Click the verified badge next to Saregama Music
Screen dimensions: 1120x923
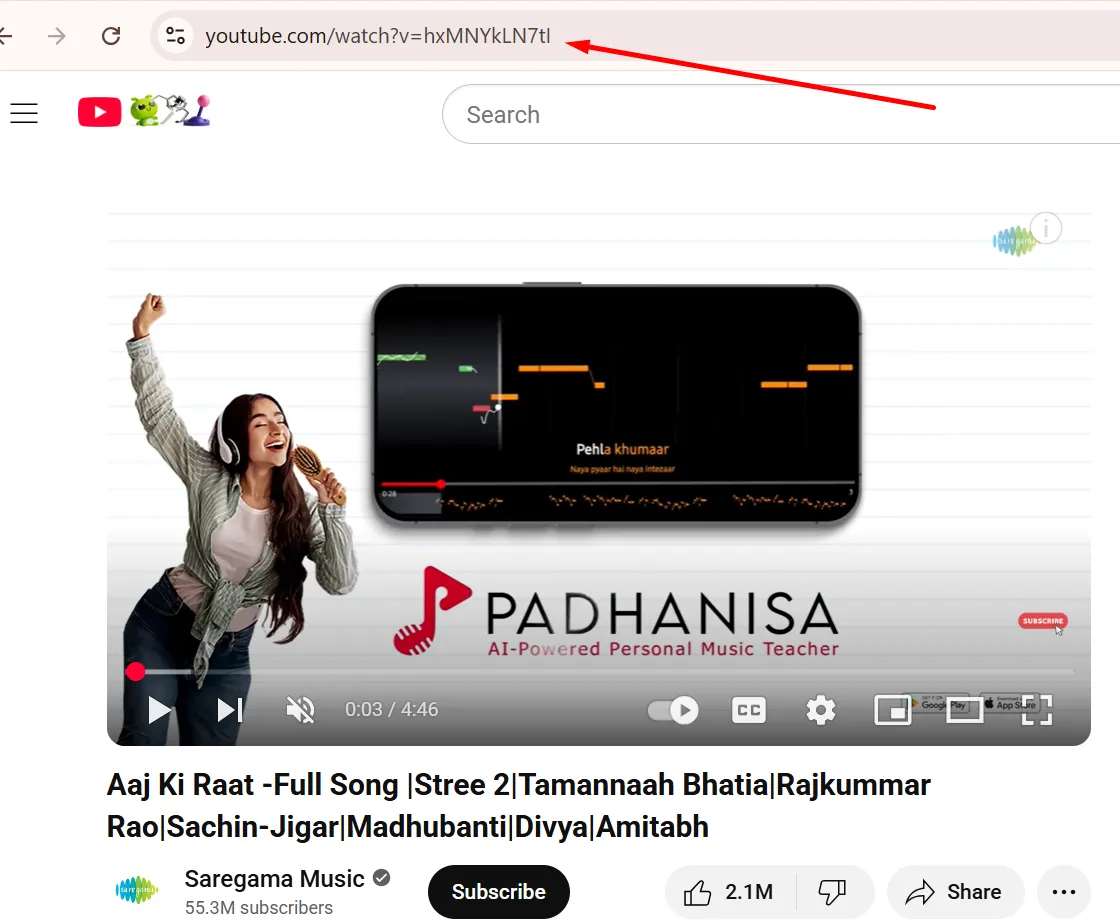[x=381, y=878]
